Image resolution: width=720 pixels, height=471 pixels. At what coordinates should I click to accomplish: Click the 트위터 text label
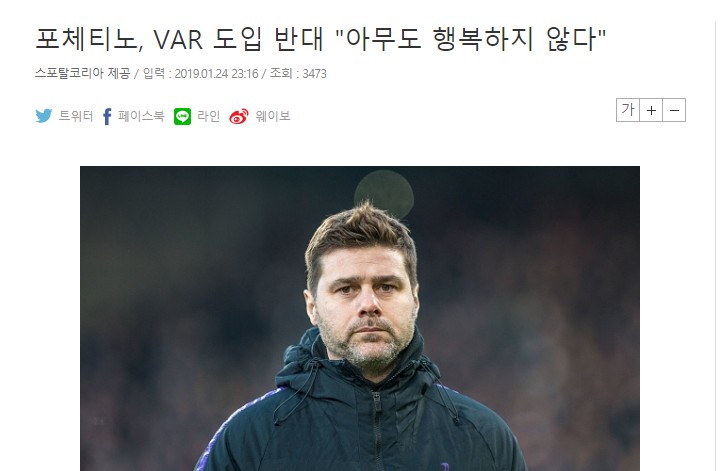pos(76,116)
